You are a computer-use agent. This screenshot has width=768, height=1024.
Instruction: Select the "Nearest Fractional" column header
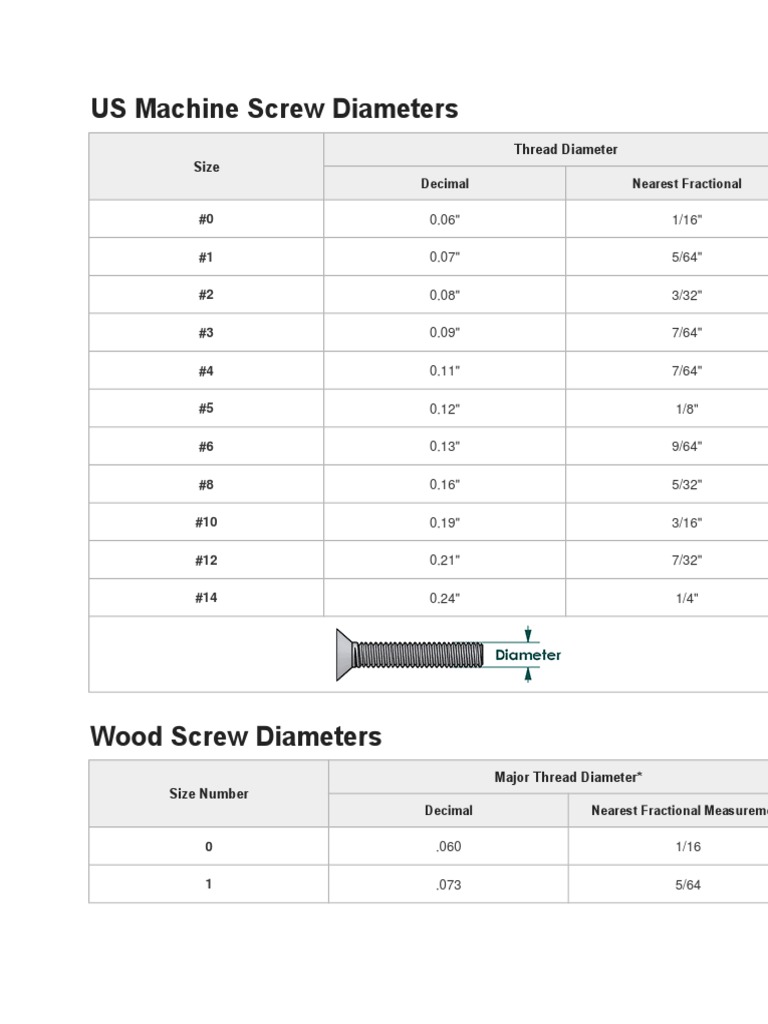[686, 183]
